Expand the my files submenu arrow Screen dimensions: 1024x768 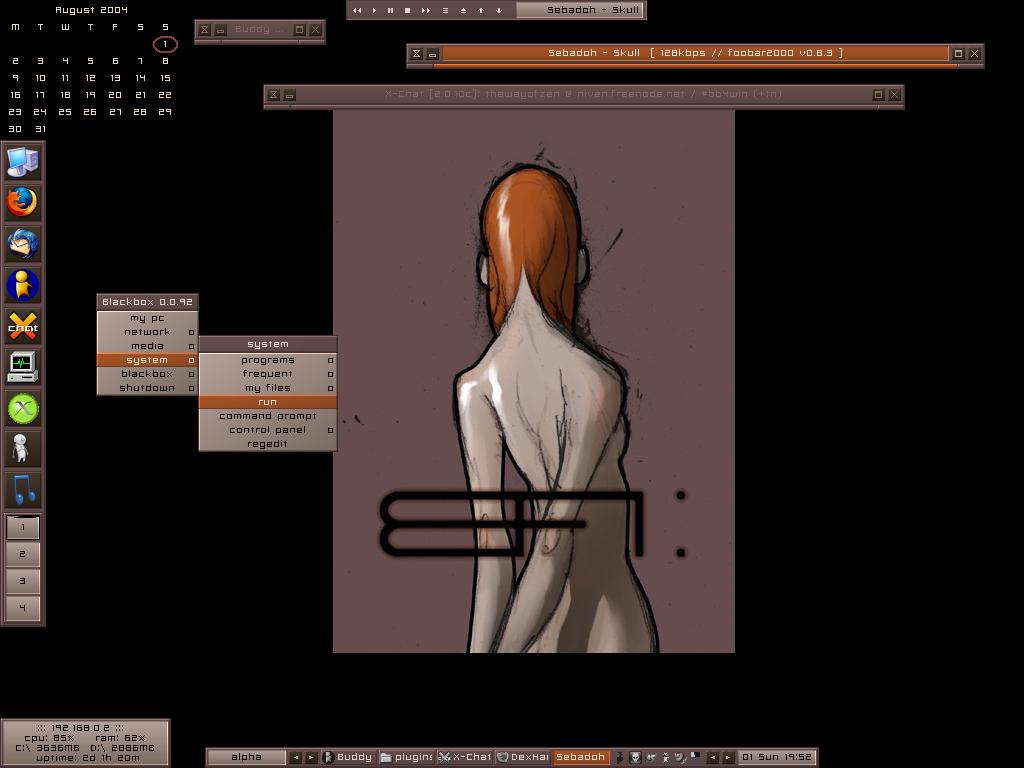point(330,388)
